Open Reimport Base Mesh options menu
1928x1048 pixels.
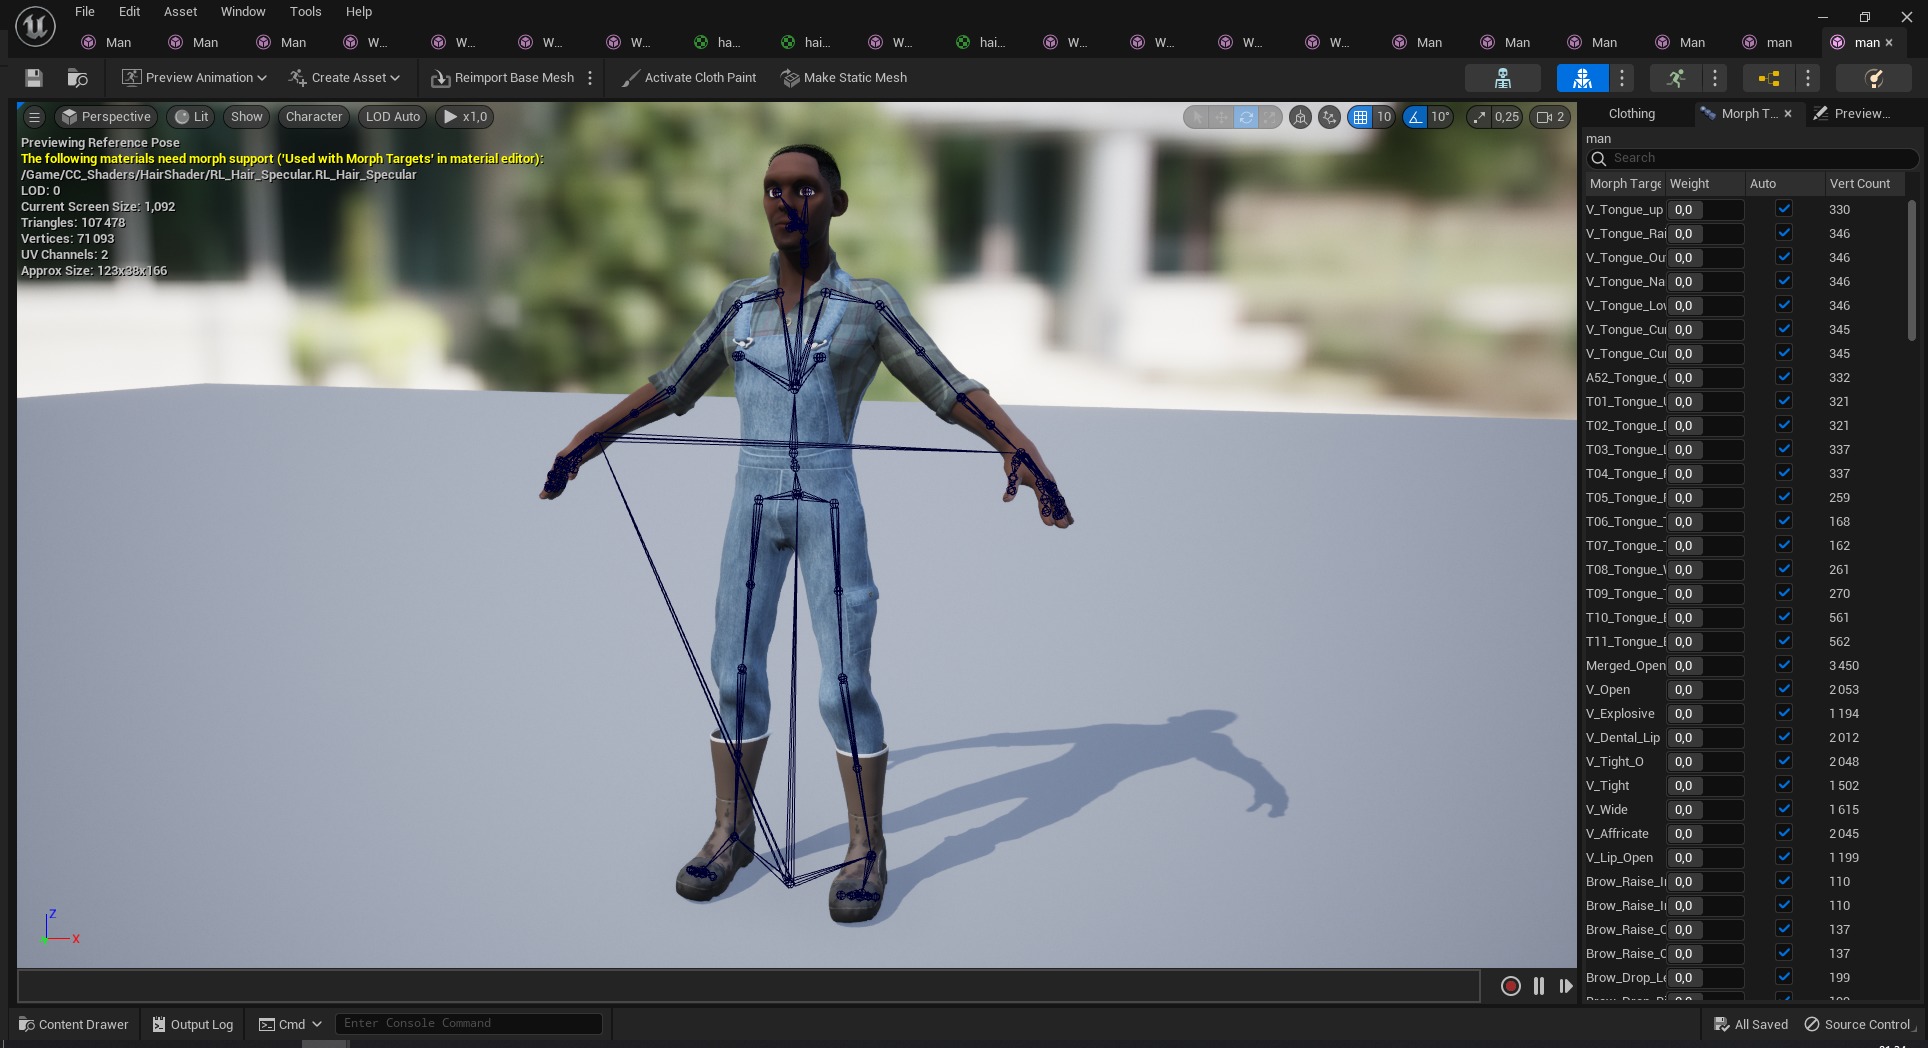tap(590, 78)
